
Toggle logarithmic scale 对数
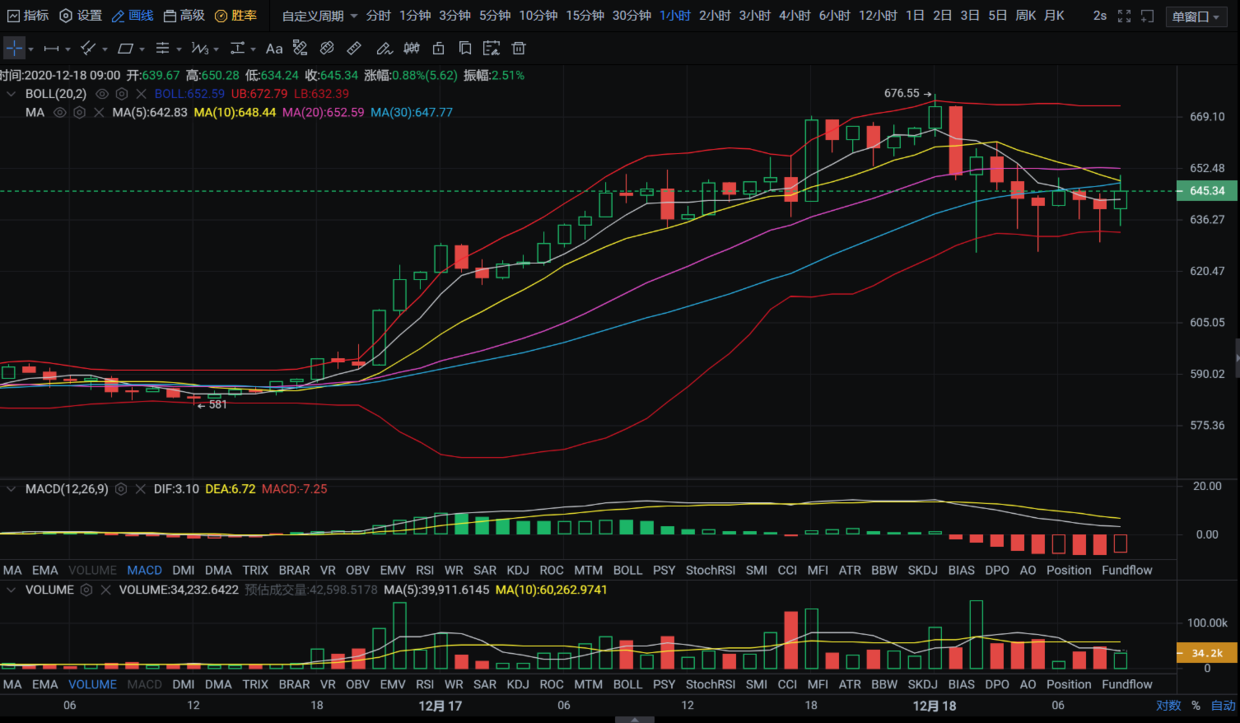click(1168, 706)
